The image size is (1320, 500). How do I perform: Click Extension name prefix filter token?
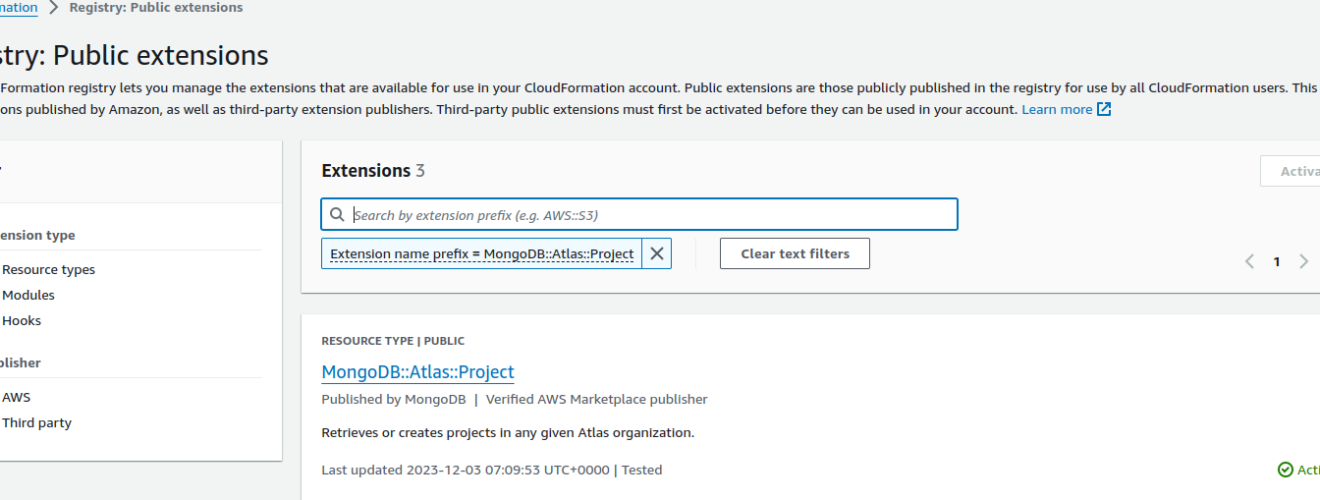(482, 254)
